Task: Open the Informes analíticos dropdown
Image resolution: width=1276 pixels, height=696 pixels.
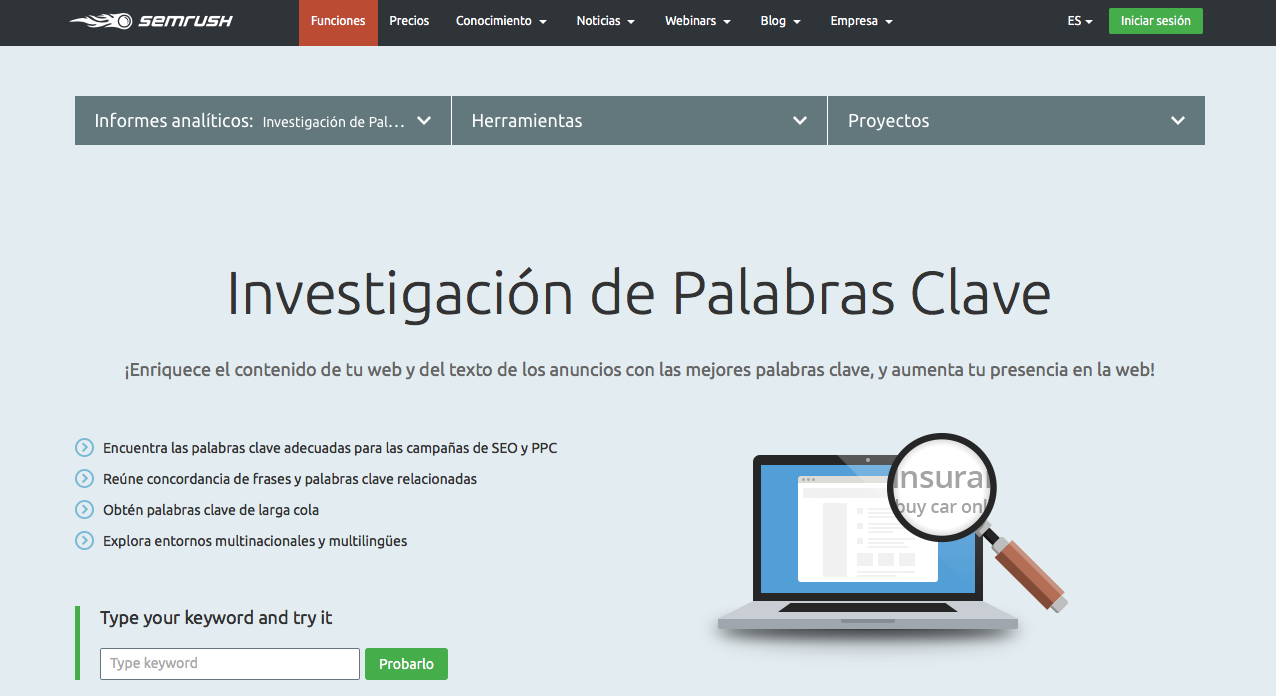Action: [262, 120]
